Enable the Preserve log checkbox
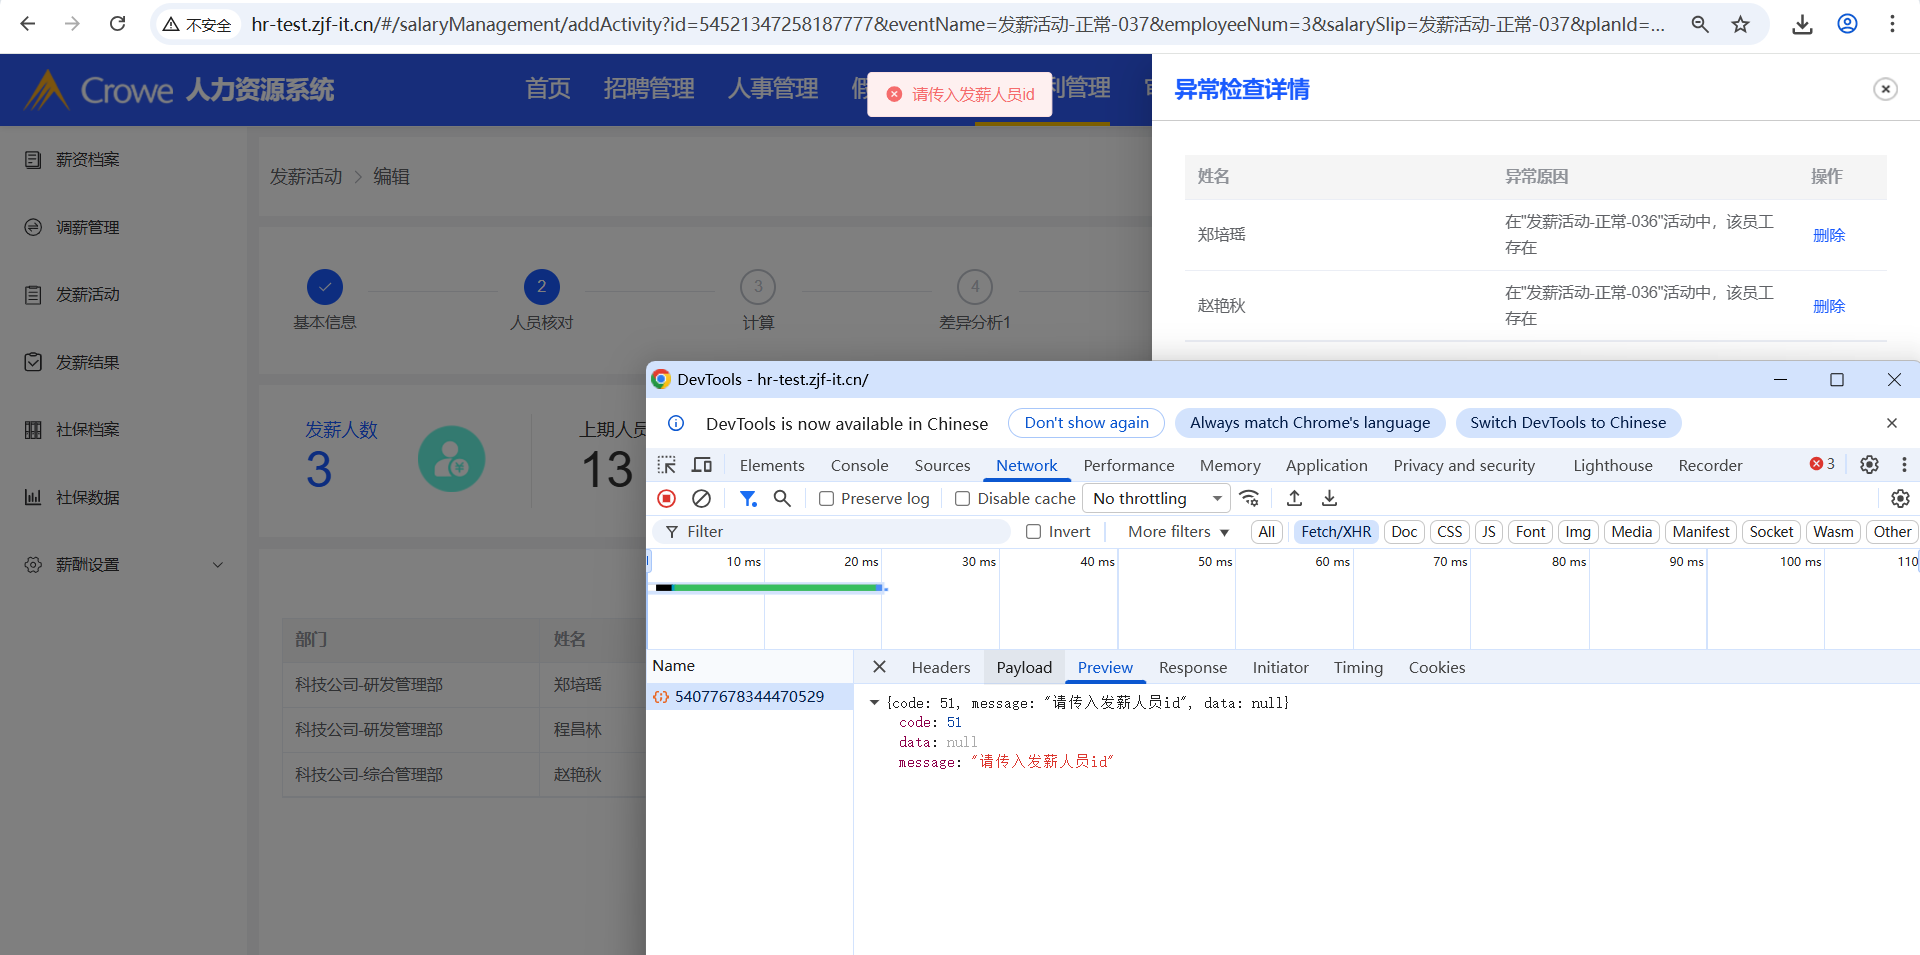1920x955 pixels. [827, 499]
